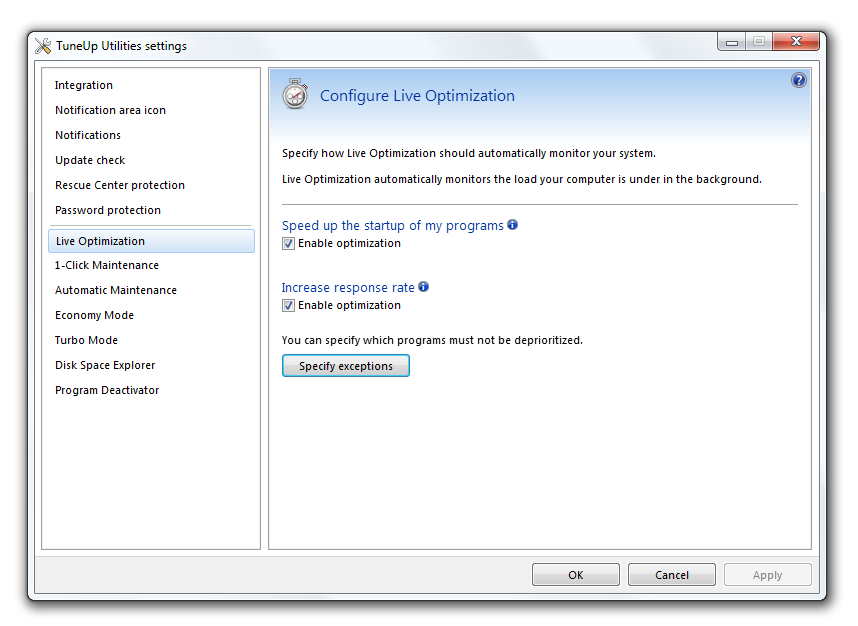Switch to 1-Click Maintenance settings
The image size is (858, 626).
107,266
